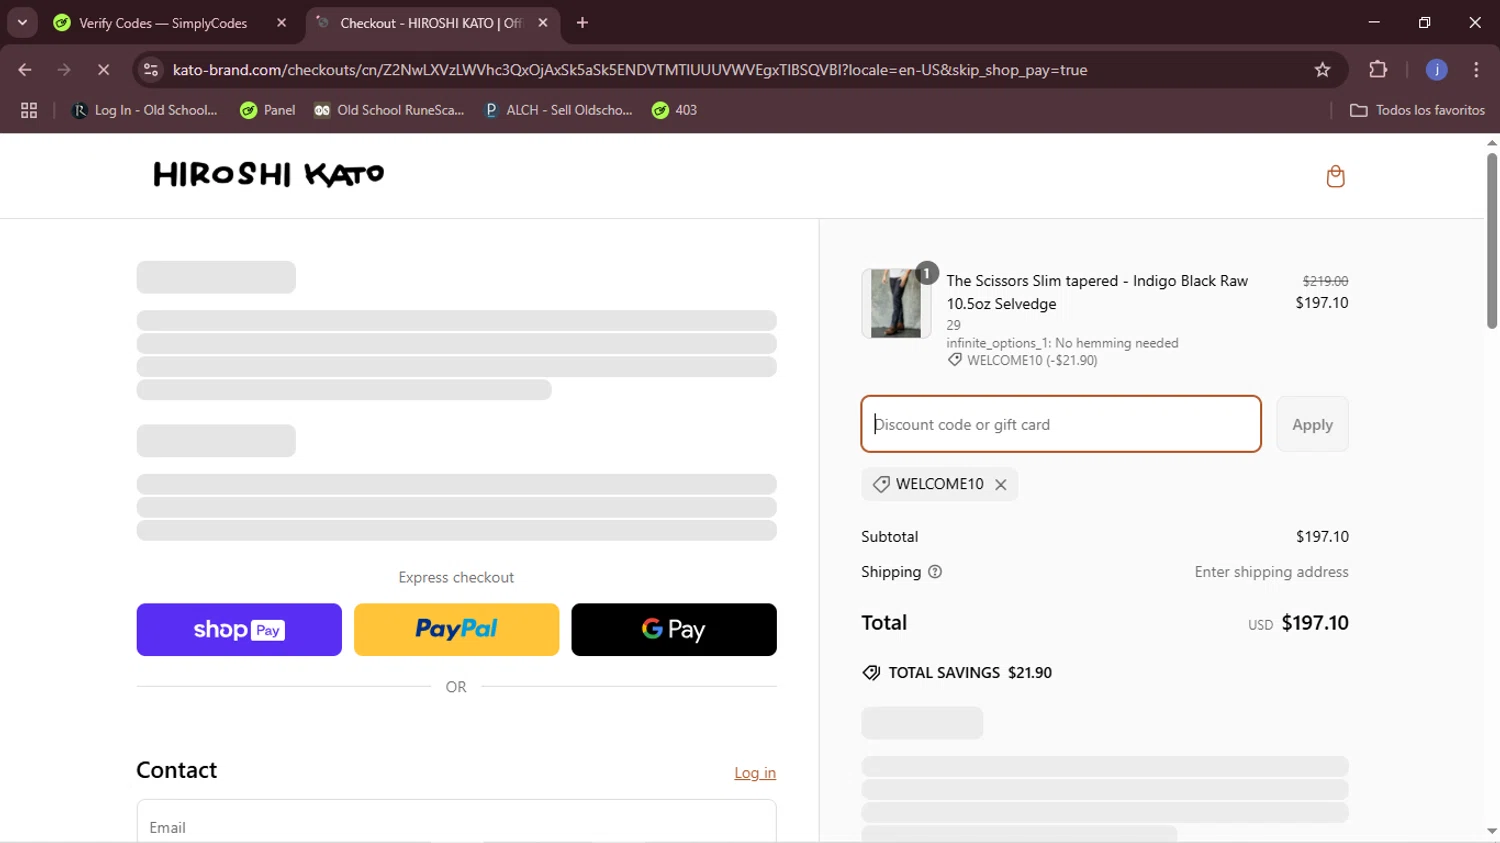Image resolution: width=1500 pixels, height=843 pixels.
Task: Open the shipping info help icon
Action: [935, 572]
